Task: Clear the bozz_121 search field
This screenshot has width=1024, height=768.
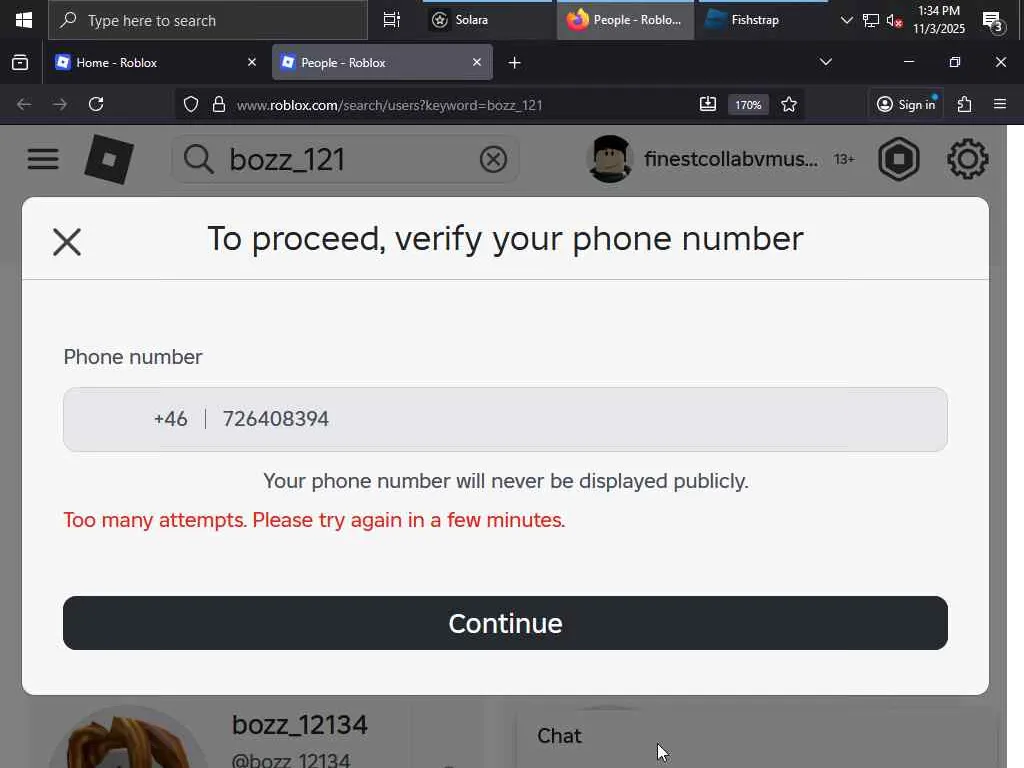Action: tap(493, 159)
